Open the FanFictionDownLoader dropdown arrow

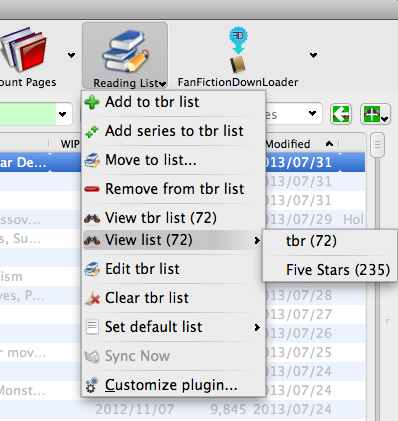coord(313,55)
